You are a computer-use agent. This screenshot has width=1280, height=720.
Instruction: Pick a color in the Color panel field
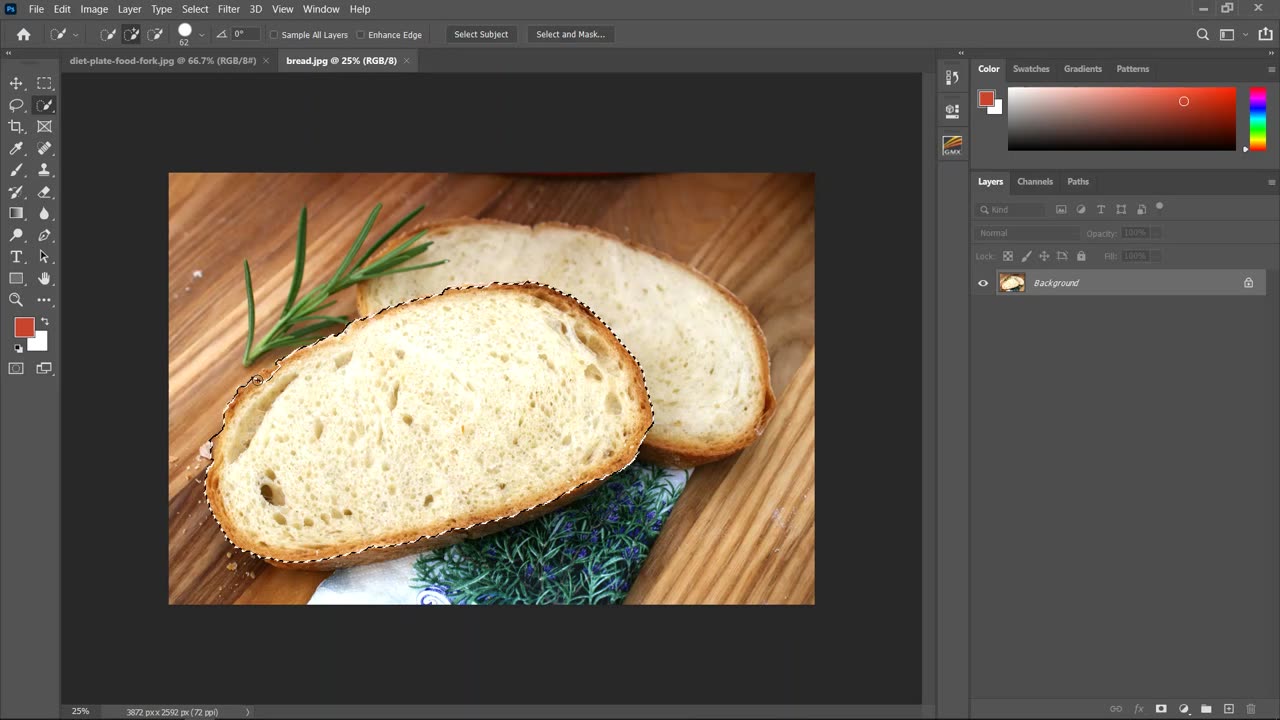point(1121,119)
